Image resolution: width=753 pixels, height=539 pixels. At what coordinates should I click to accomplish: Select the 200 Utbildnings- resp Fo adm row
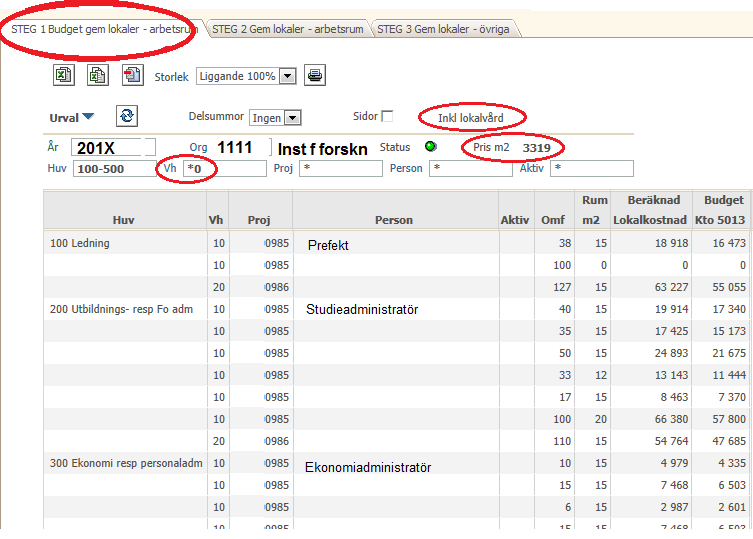click(121, 309)
